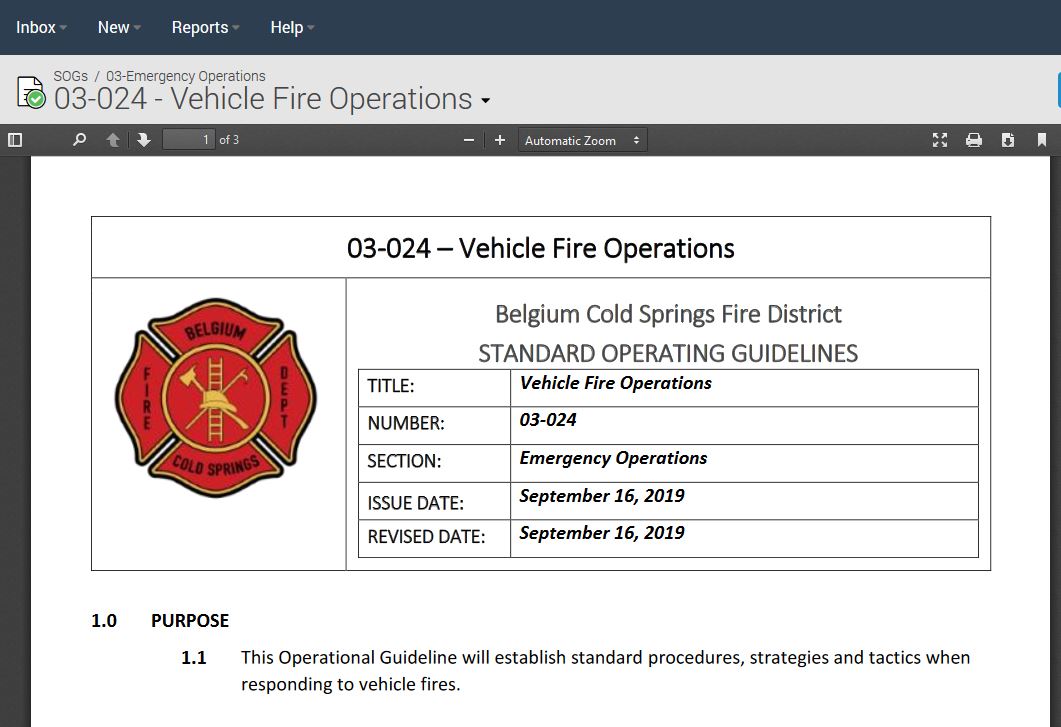Click the page number input field

(x=189, y=140)
